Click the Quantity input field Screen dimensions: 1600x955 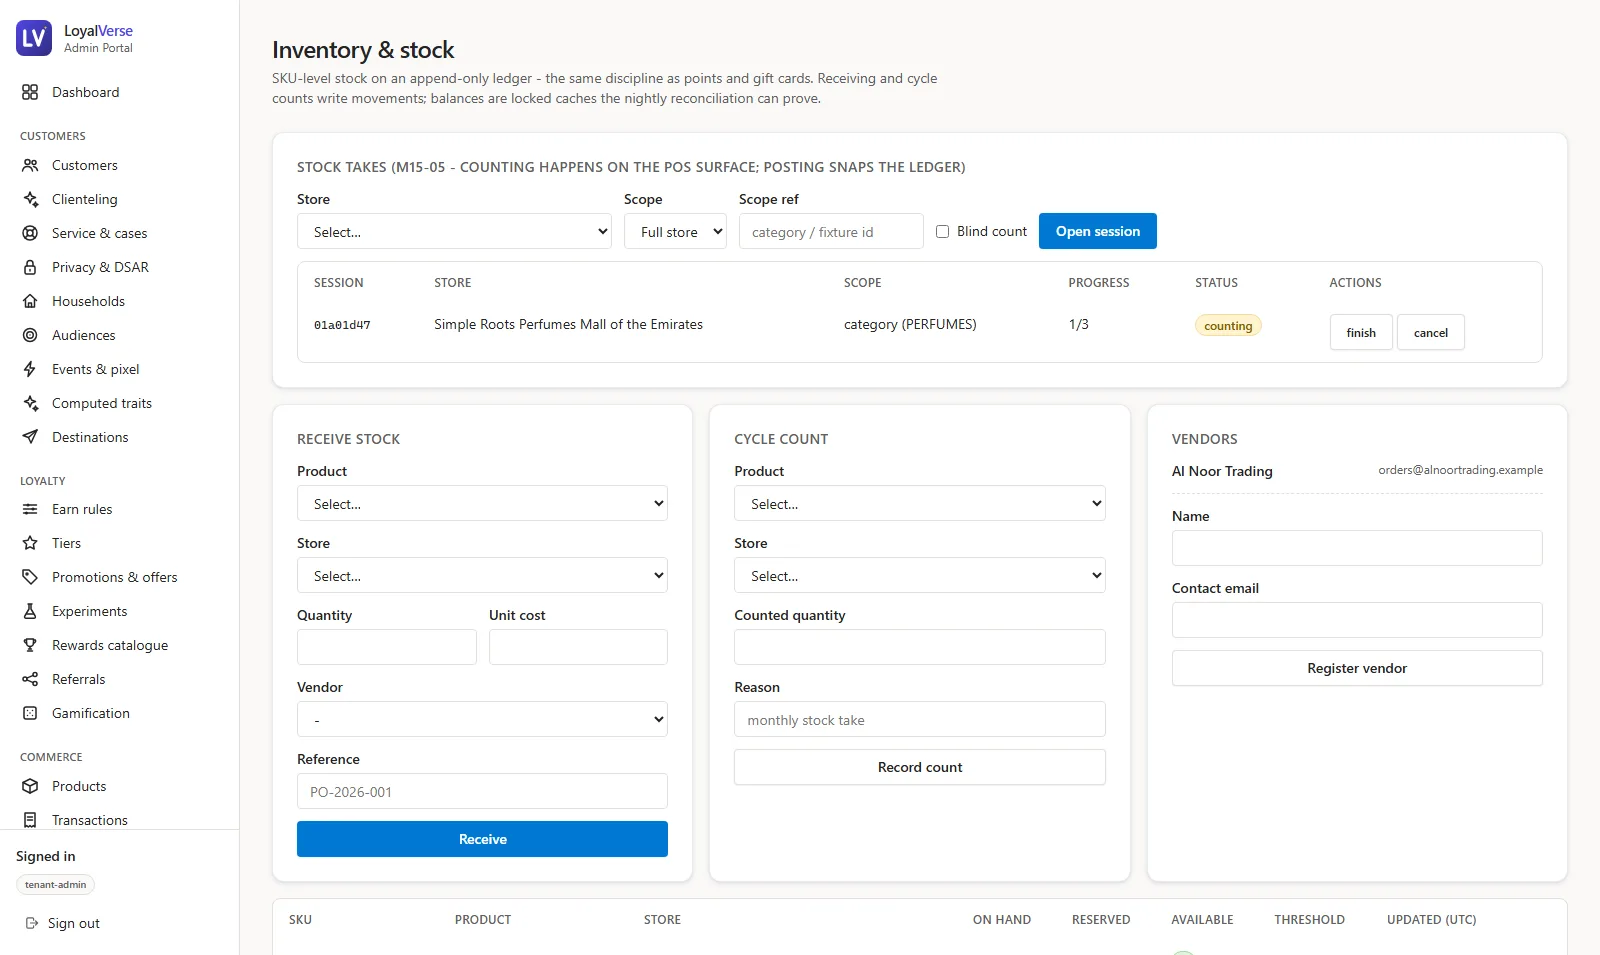387,647
